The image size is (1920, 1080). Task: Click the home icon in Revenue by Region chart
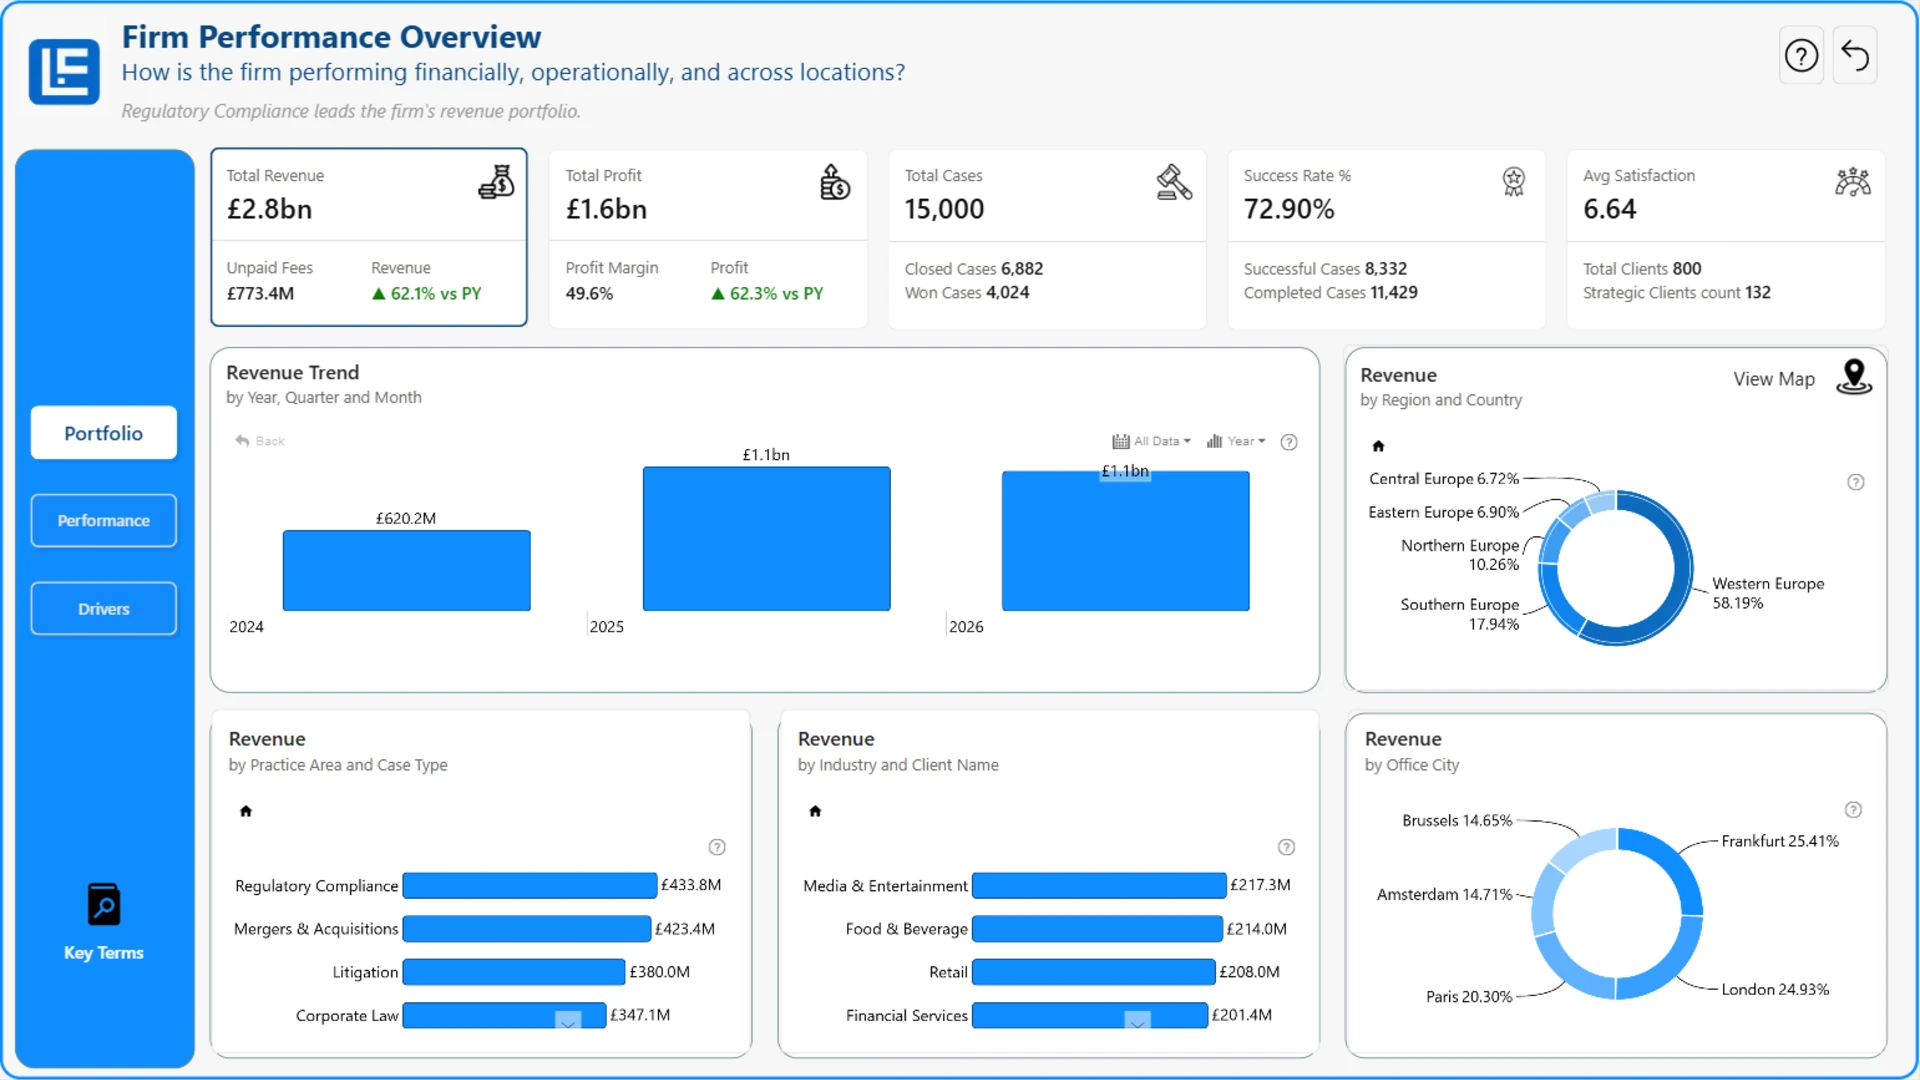point(1378,446)
